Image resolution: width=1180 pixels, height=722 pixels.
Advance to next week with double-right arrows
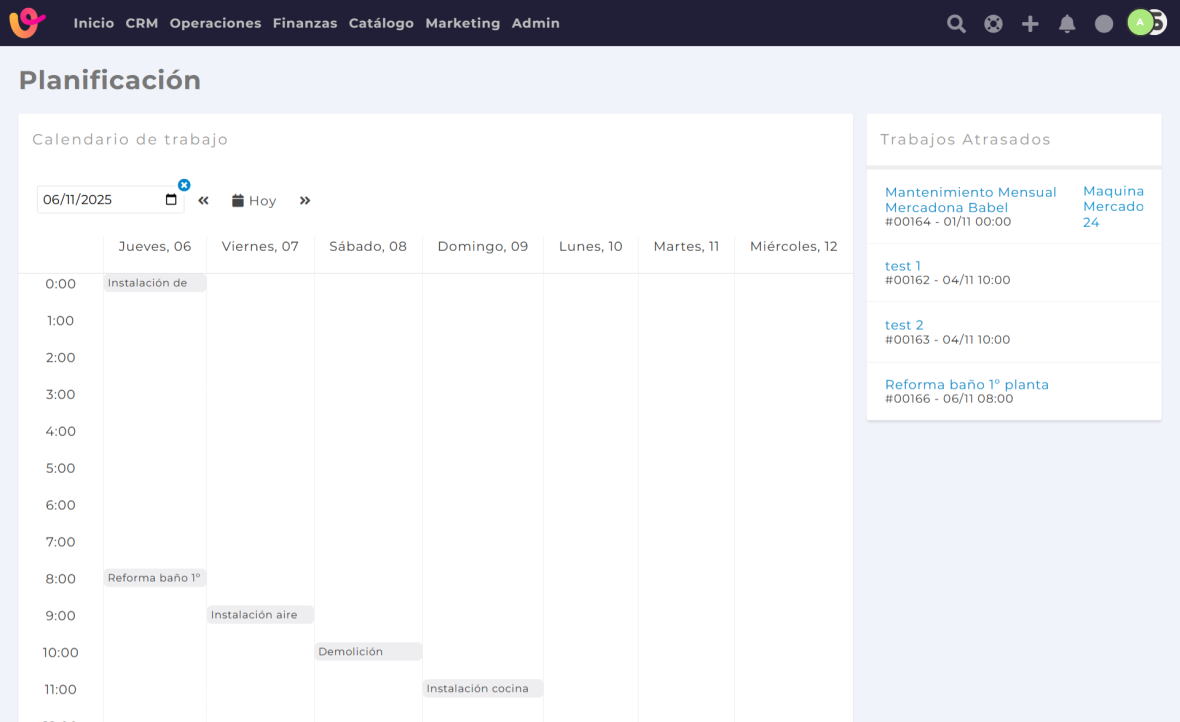(x=305, y=201)
